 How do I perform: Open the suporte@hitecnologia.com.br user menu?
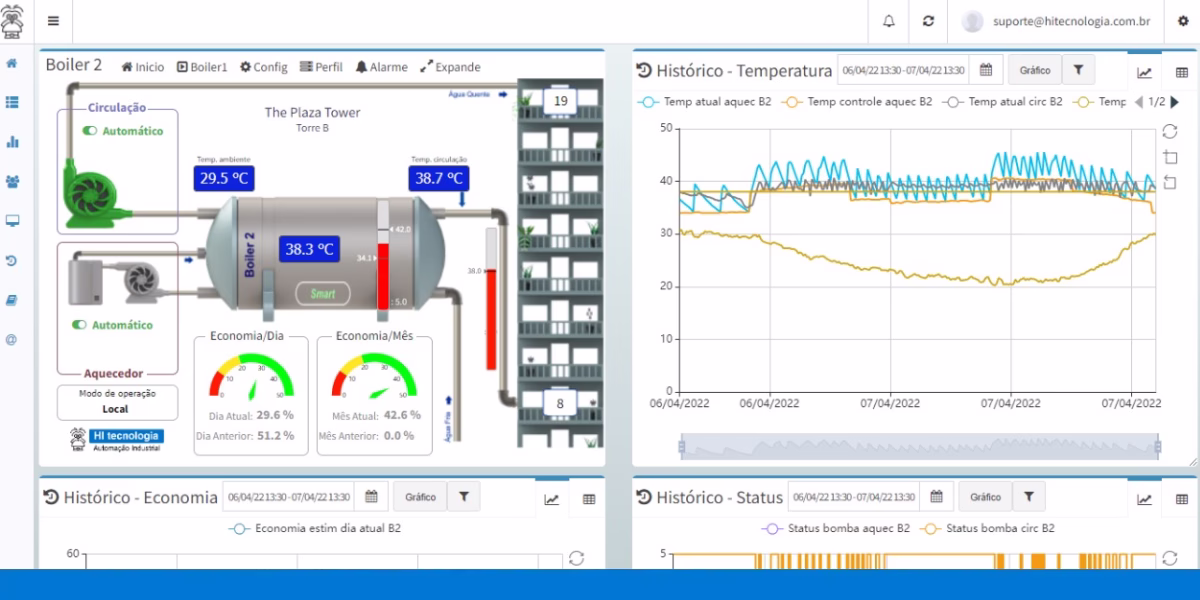(1057, 21)
